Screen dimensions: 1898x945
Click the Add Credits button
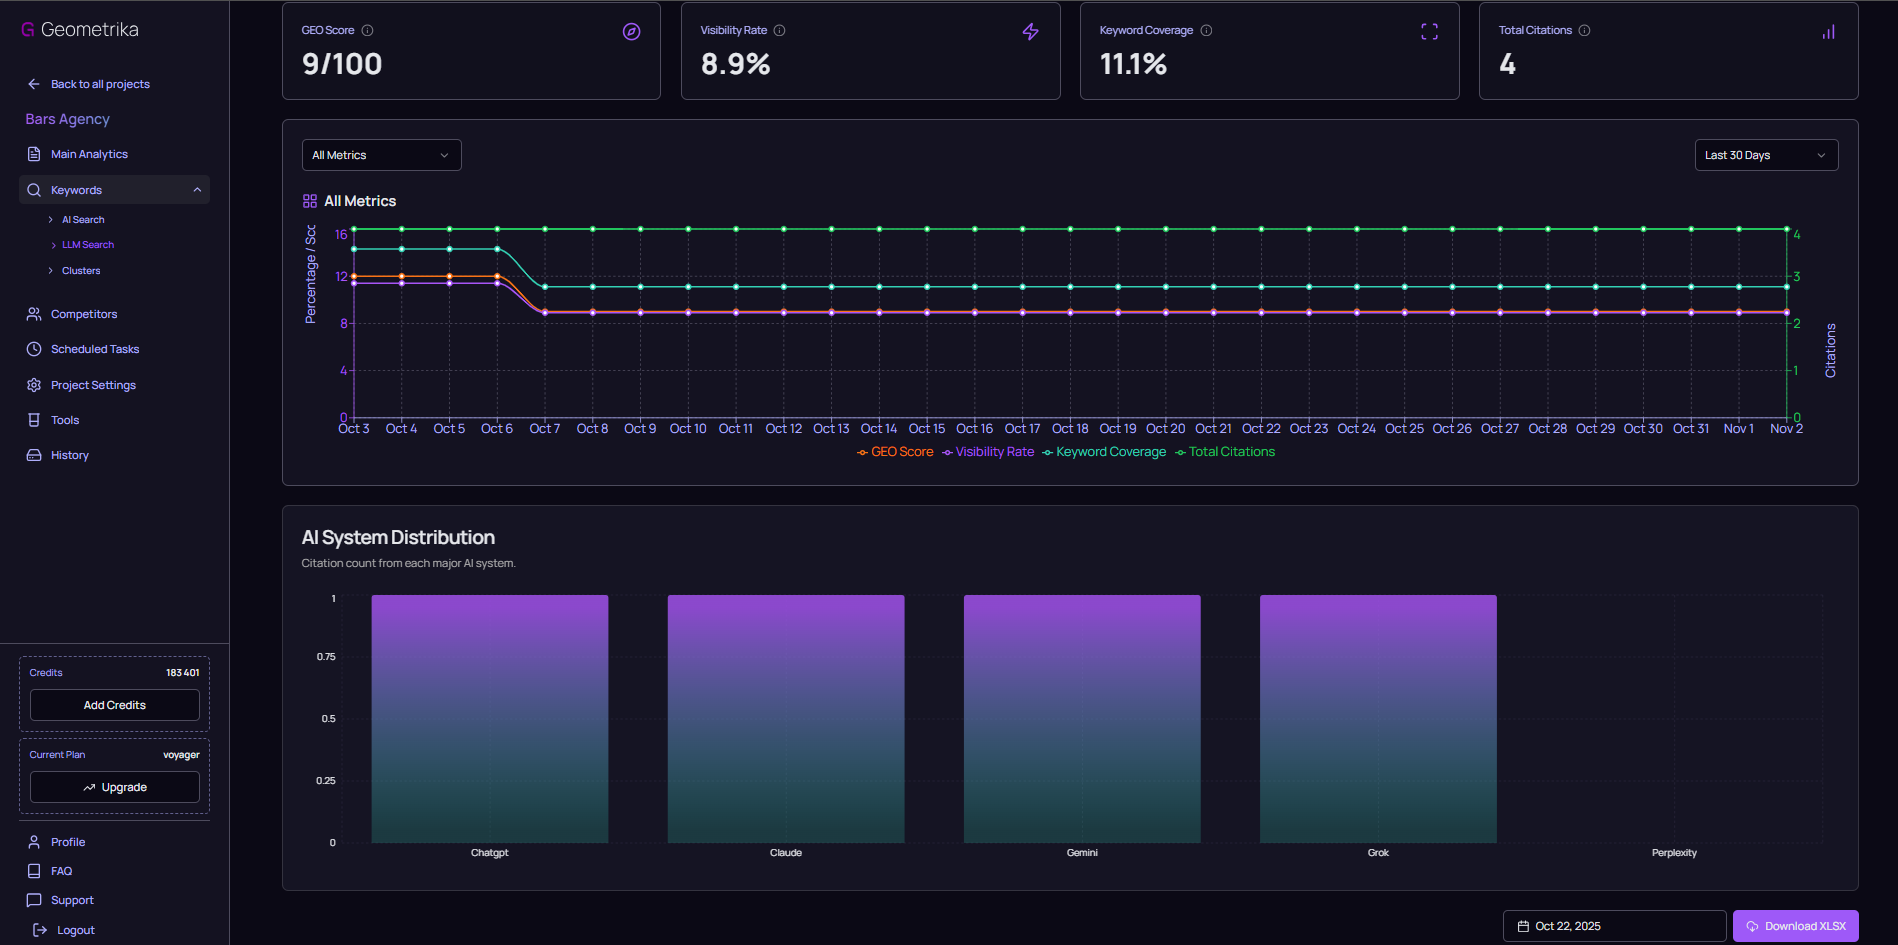114,704
